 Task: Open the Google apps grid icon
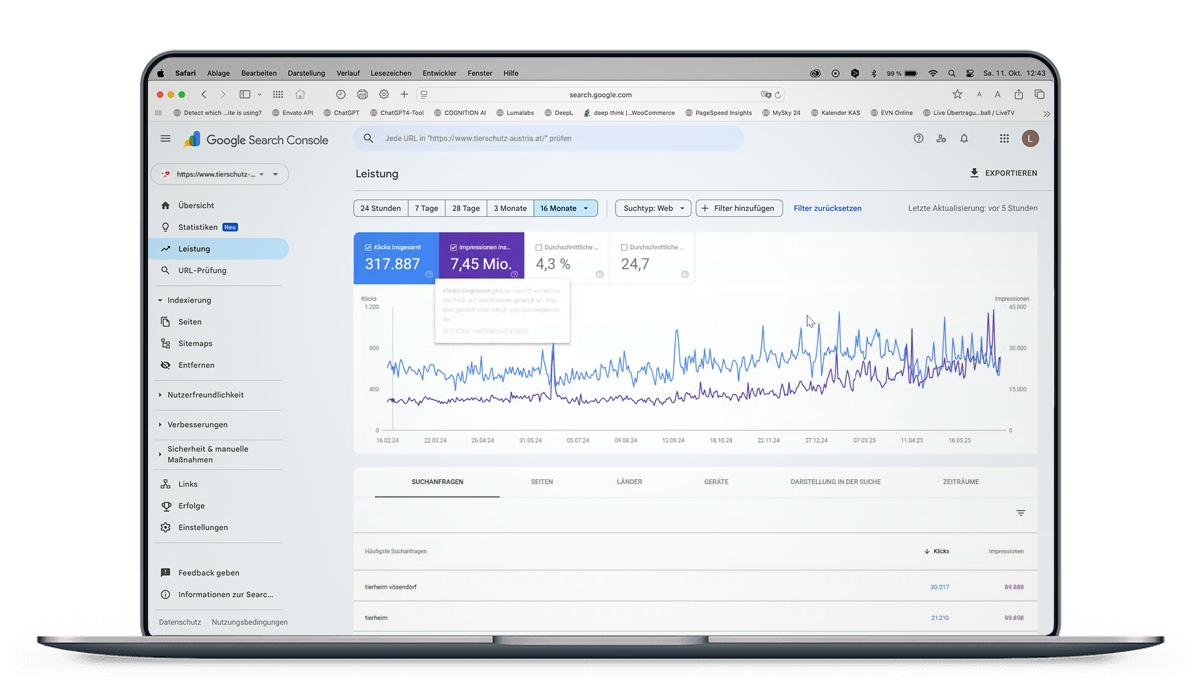[1003, 138]
